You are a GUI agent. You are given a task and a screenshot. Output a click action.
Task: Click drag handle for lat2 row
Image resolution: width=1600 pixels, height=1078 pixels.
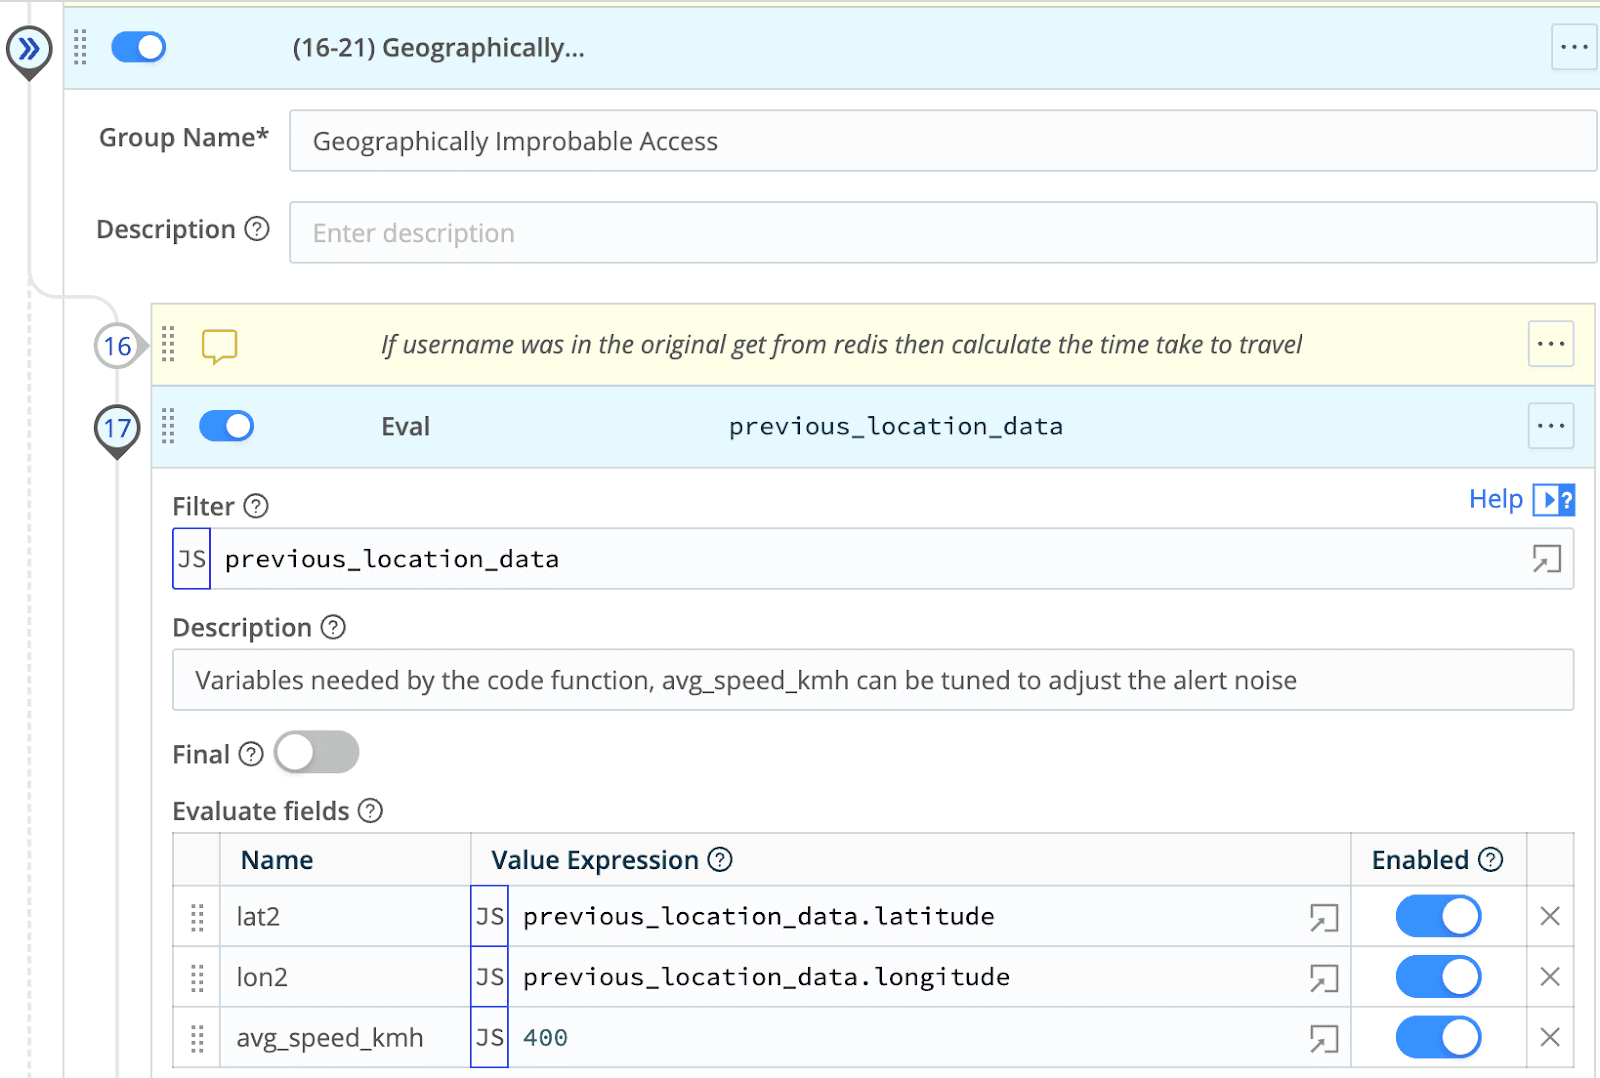click(197, 917)
